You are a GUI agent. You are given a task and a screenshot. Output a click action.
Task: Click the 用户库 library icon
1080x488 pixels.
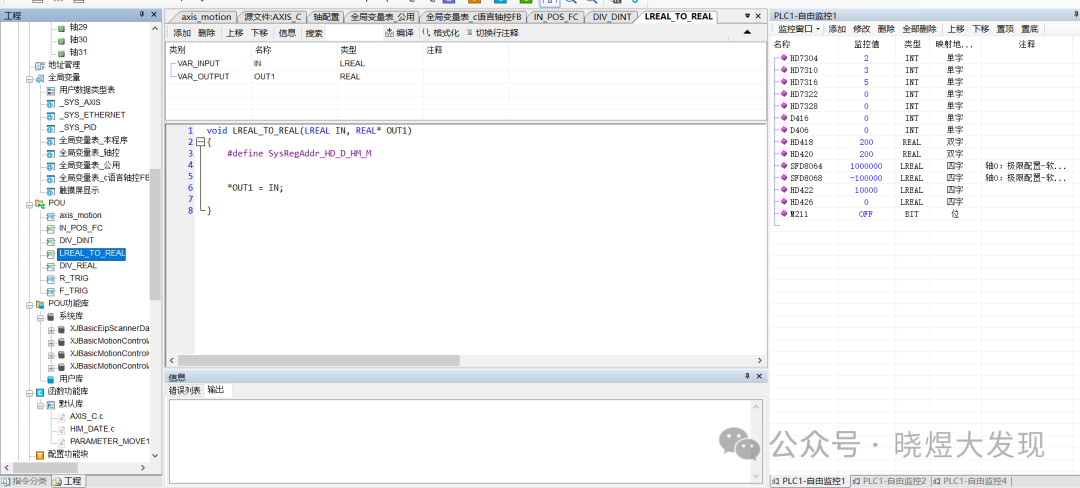pyautogui.click(x=50, y=379)
